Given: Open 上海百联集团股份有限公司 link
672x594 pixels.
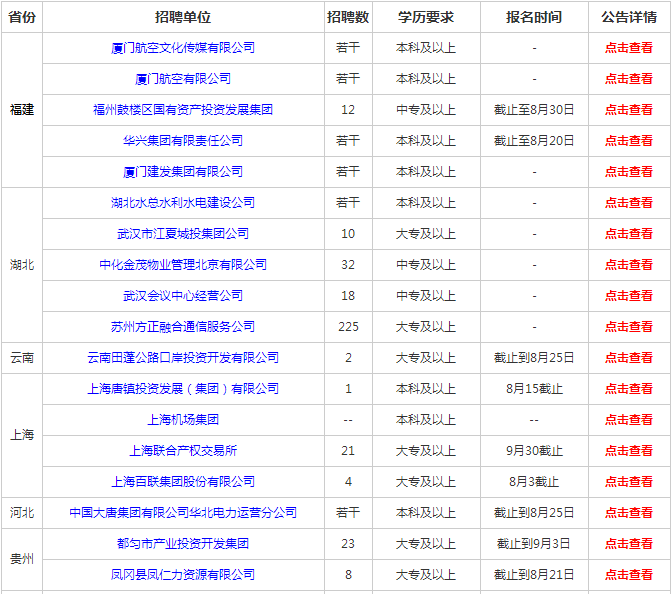Looking at the screenshot, I should point(183,482).
